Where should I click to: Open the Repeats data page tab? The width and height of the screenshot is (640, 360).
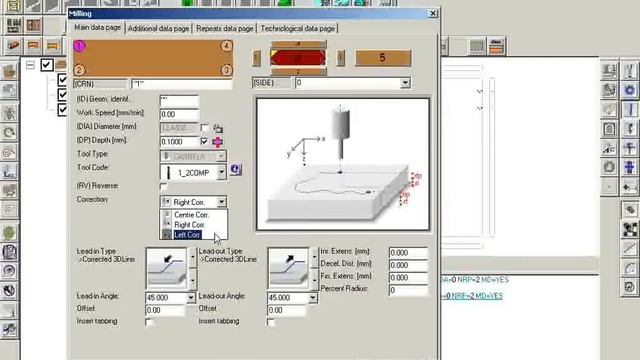point(224,29)
